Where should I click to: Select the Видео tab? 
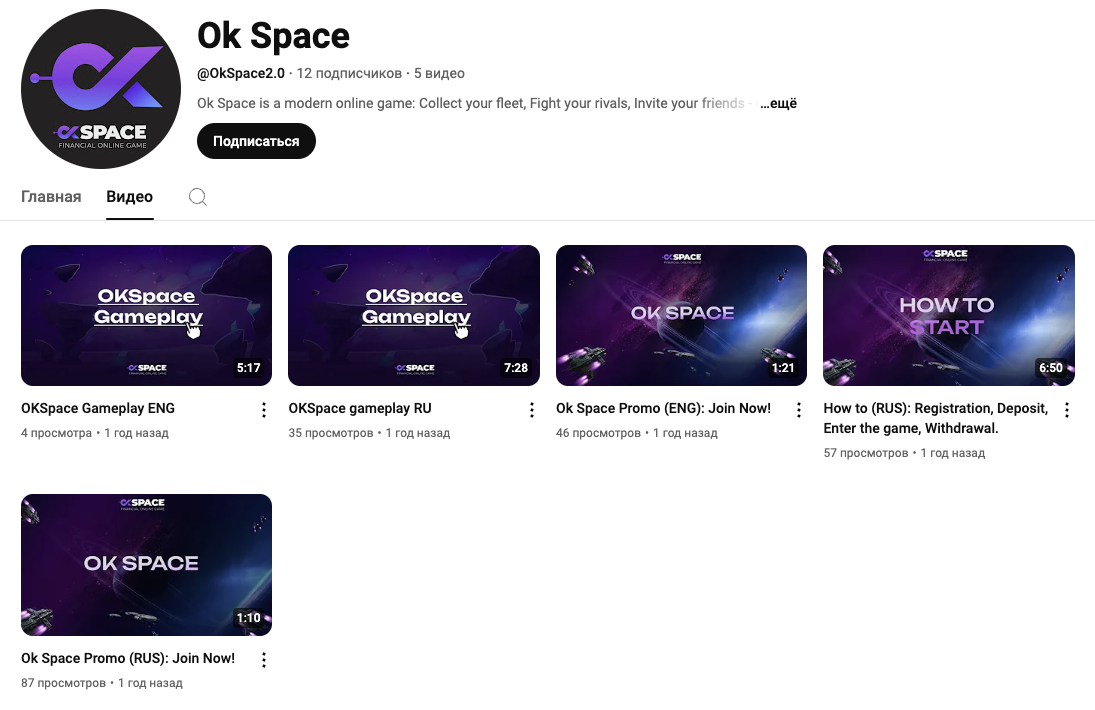[130, 197]
